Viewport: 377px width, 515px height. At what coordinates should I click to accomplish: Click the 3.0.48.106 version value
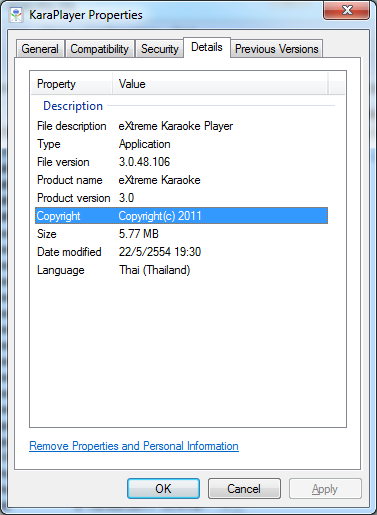coord(144,162)
